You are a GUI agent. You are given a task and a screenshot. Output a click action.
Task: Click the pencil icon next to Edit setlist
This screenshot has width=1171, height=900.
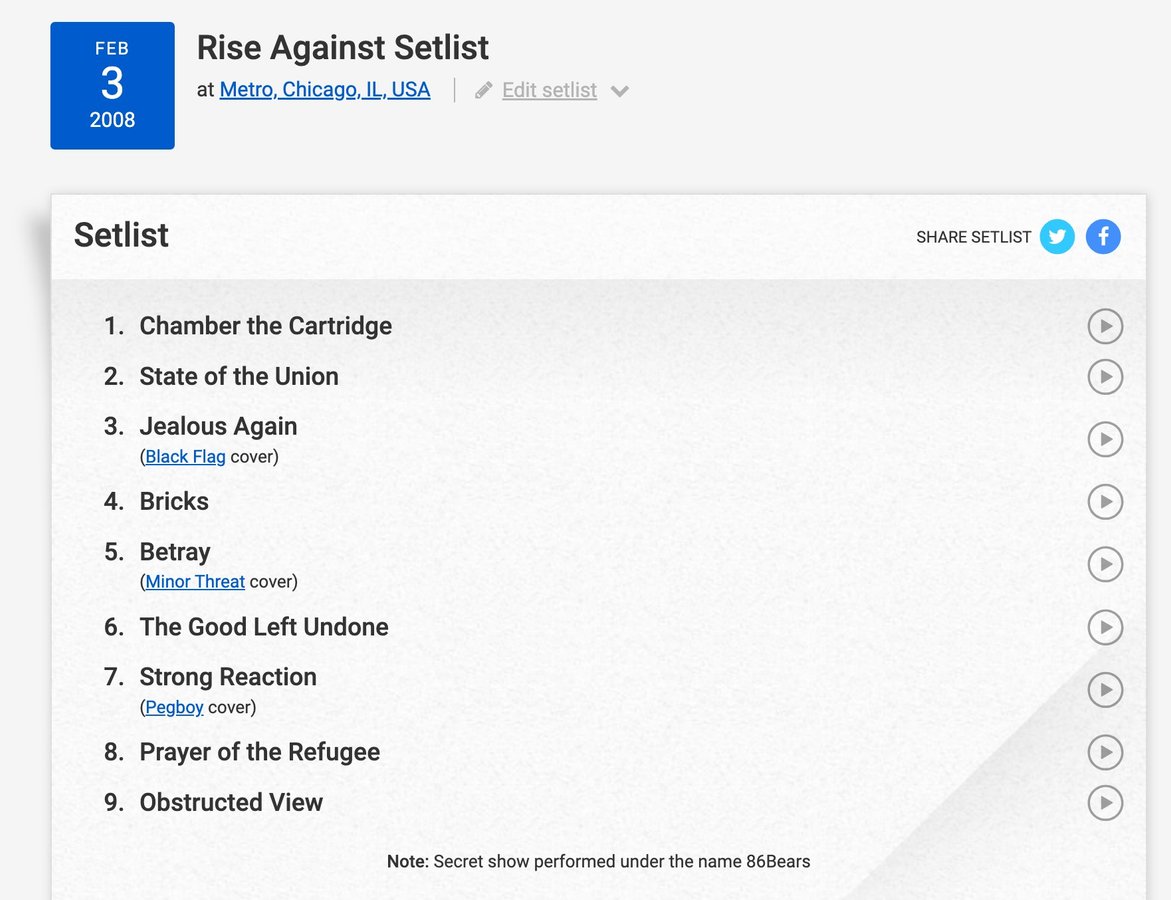(x=484, y=89)
